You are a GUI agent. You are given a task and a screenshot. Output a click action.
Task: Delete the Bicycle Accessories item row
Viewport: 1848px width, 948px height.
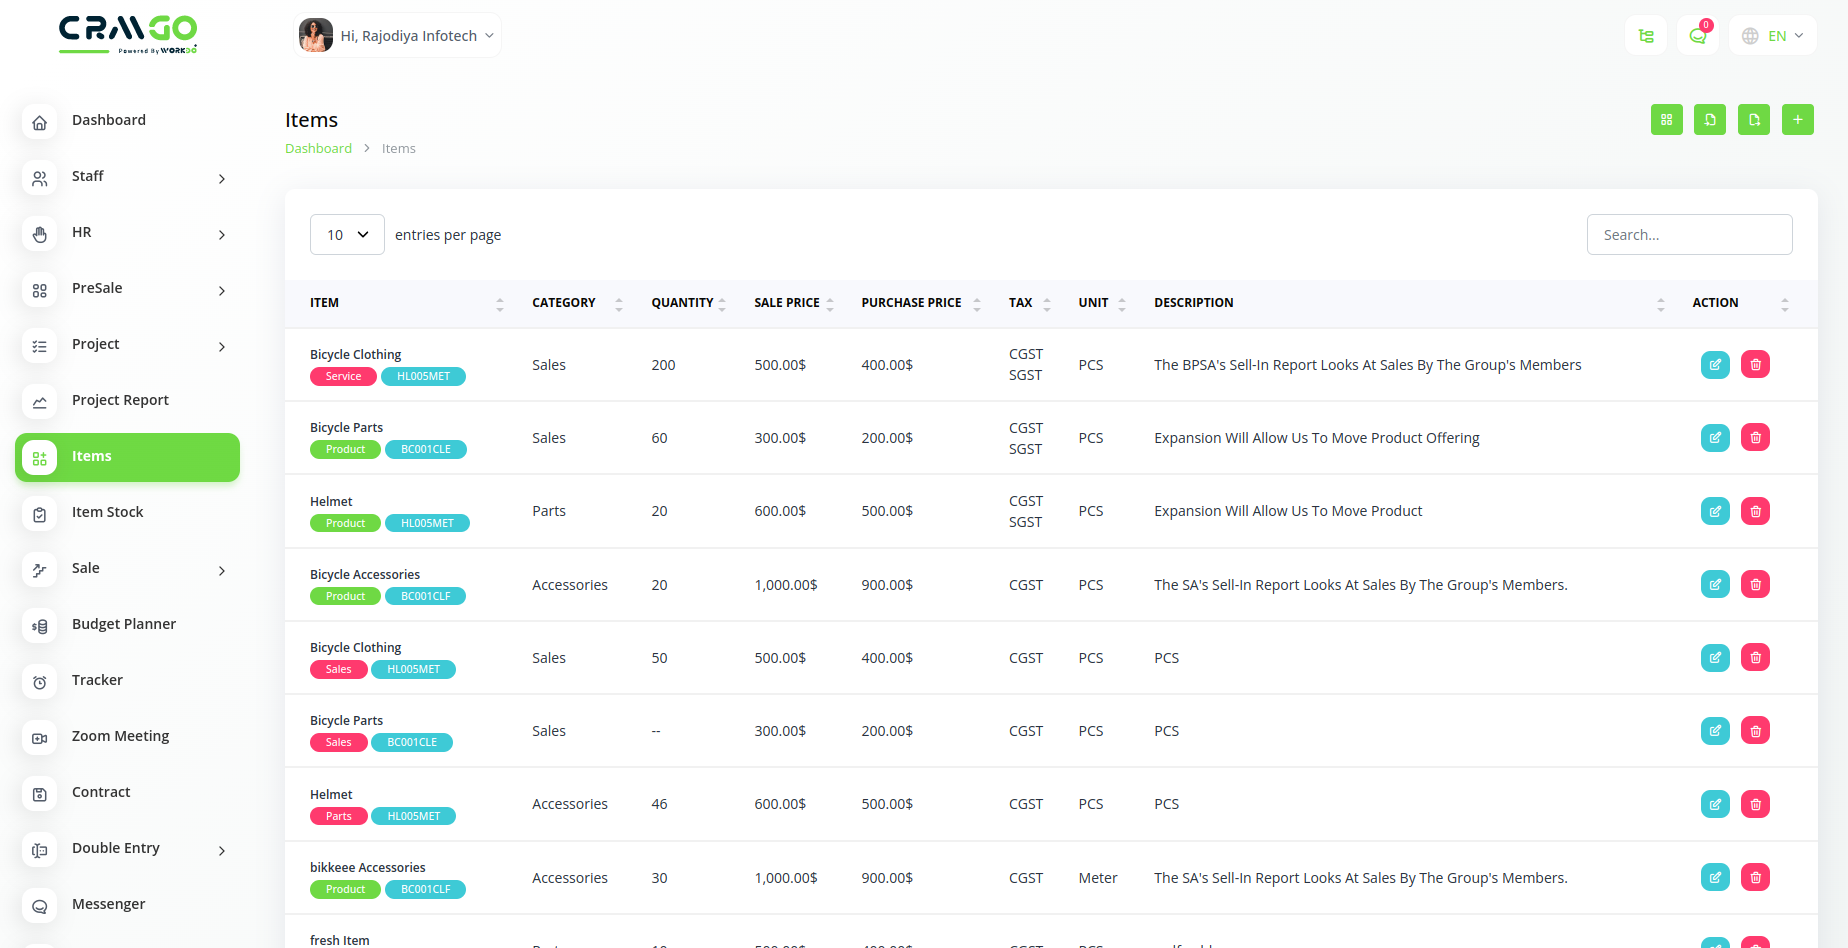click(x=1755, y=585)
